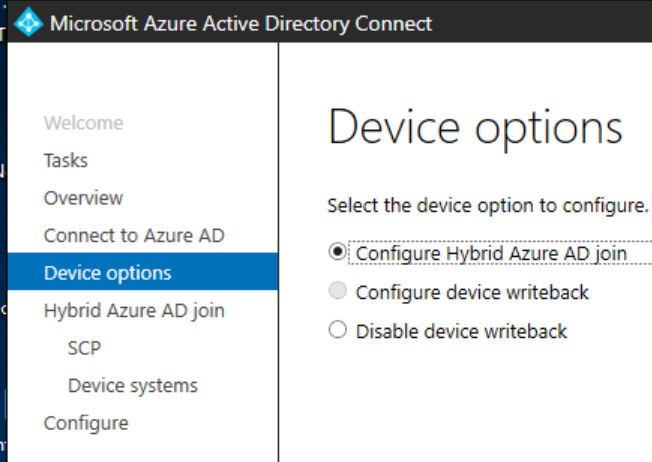The image size is (652, 462).
Task: Go to the Configure step
Action: tap(86, 423)
